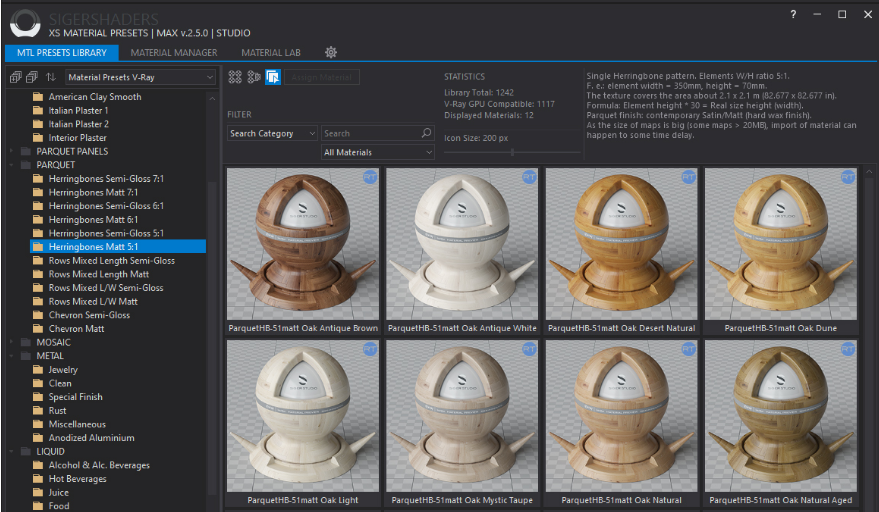879x512 pixels.
Task: Click RT badge on Oak Light thumbnail
Action: [370, 349]
